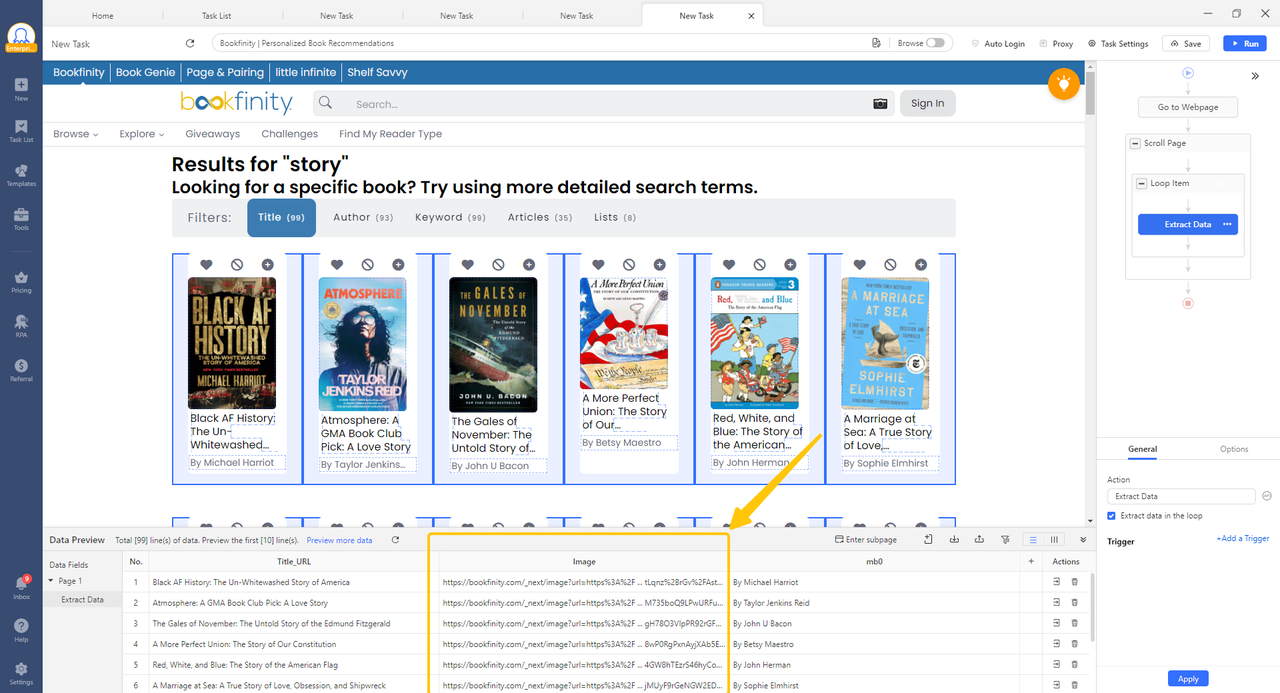Open Tools in the left sidebar
1280x693 pixels.
click(x=21, y=219)
